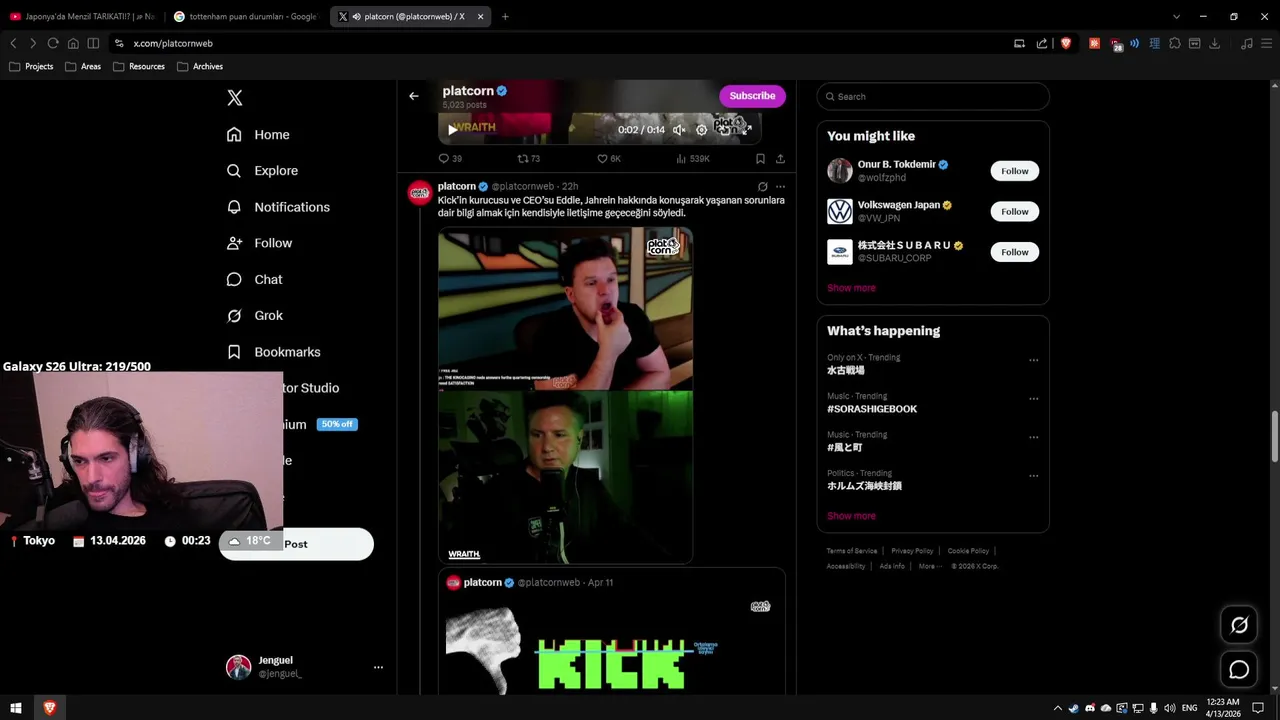Switch to the Japonya'da Menzil TARIKATI tab

84,16
